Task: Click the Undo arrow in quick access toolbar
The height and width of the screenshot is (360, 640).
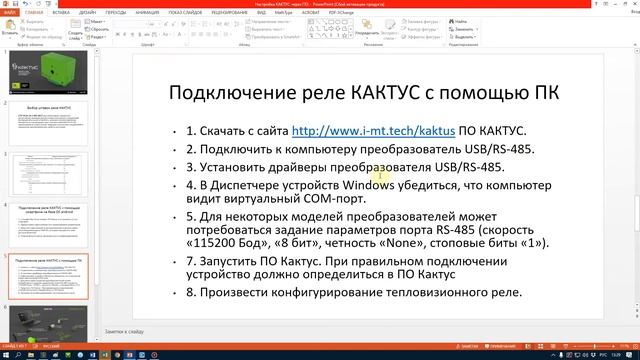Action: click(26, 4)
